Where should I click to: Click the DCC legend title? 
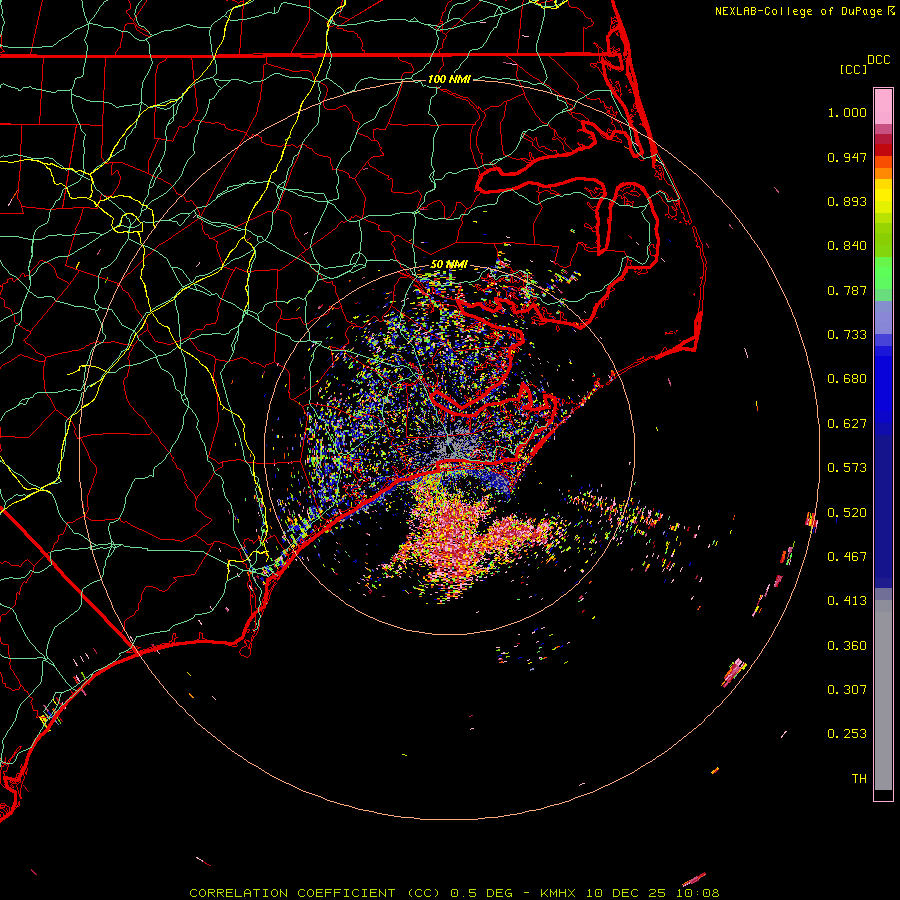click(878, 60)
